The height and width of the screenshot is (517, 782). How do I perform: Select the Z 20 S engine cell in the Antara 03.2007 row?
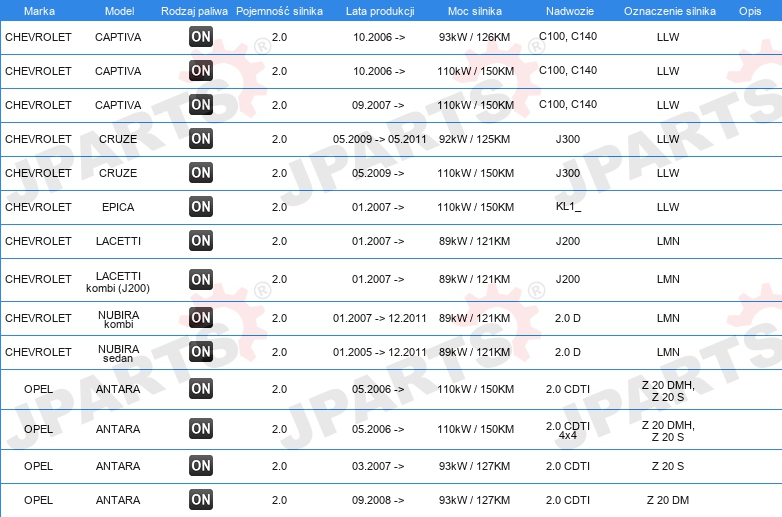pos(668,466)
